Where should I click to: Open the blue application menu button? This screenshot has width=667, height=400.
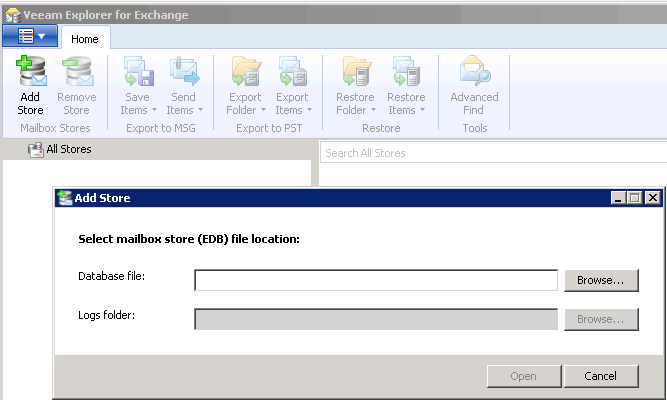30,36
